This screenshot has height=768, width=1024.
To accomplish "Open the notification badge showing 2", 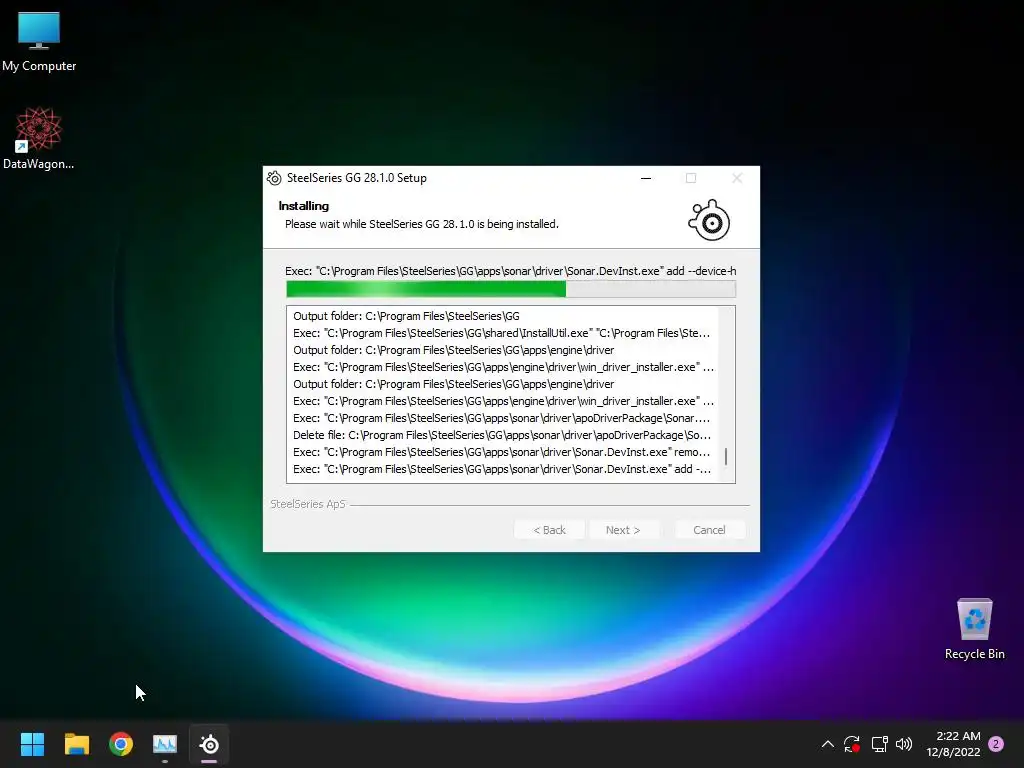I will (996, 744).
